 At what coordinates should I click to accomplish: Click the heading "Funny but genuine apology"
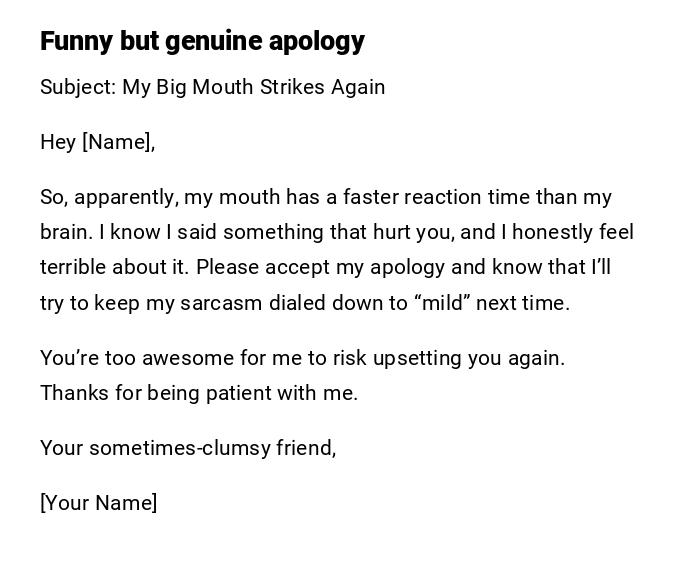point(202,41)
